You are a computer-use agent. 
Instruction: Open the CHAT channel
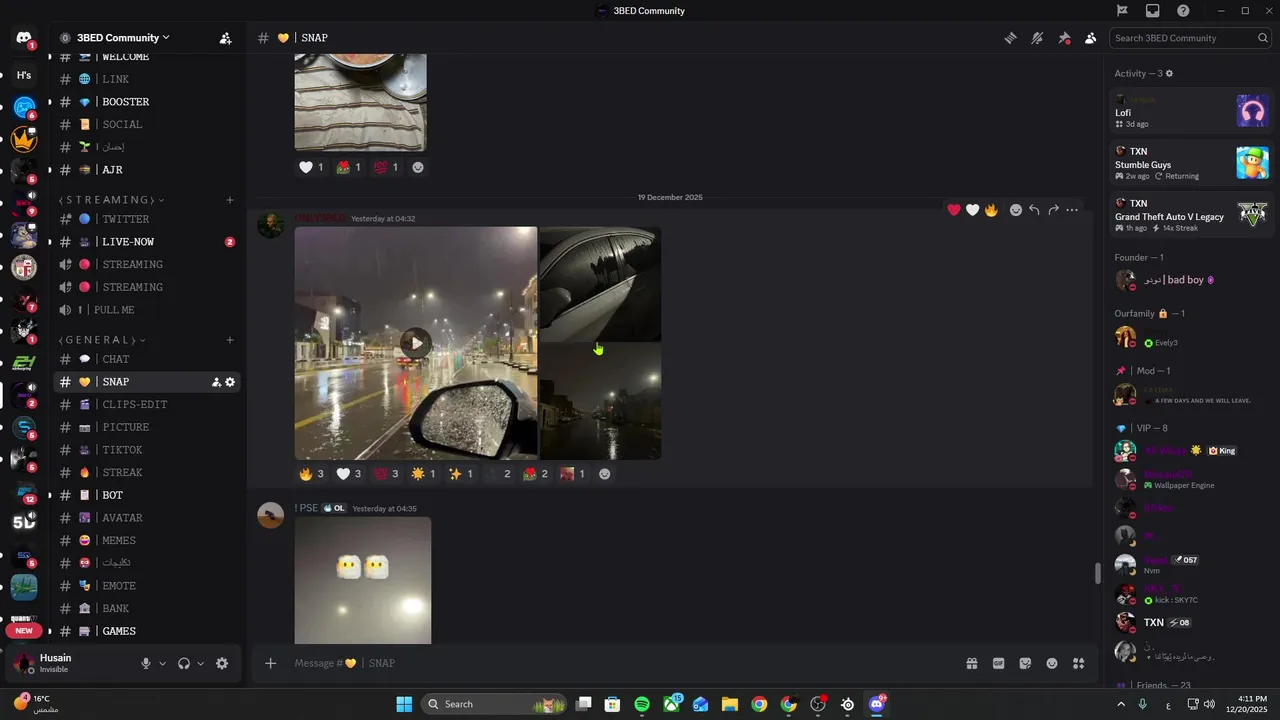[x=147, y=359]
